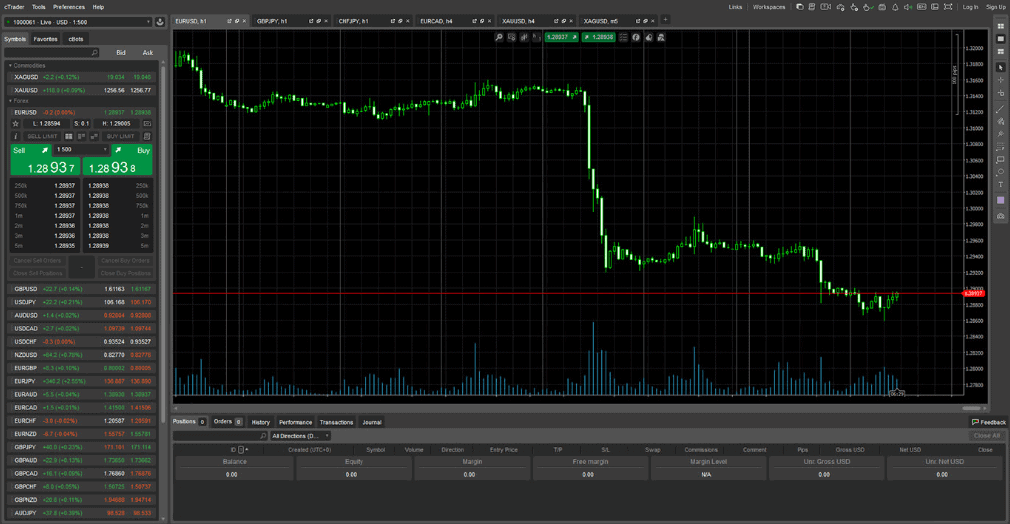Open the alerts bell icon in top bar

(x=895, y=7)
